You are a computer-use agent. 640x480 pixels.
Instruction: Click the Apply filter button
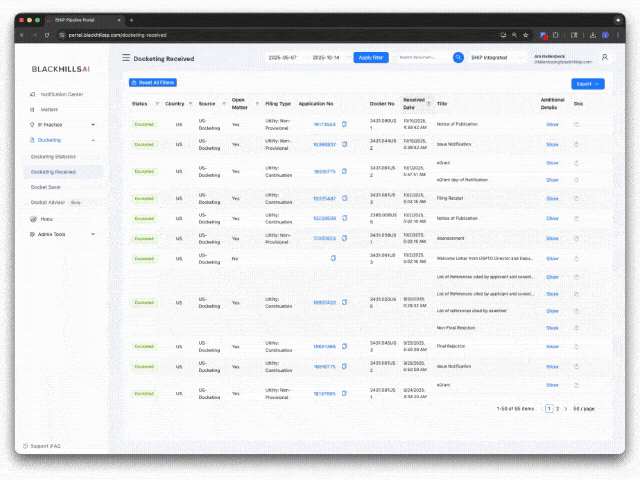point(371,58)
